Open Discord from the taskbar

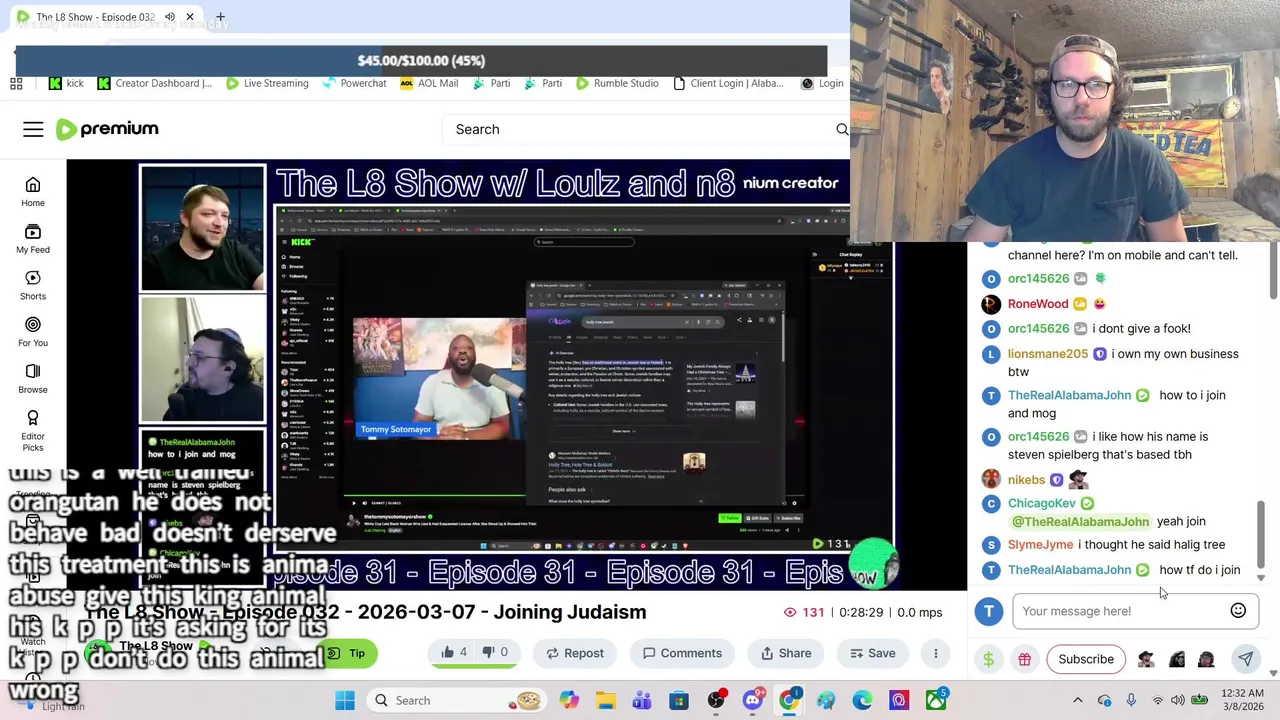click(752, 700)
